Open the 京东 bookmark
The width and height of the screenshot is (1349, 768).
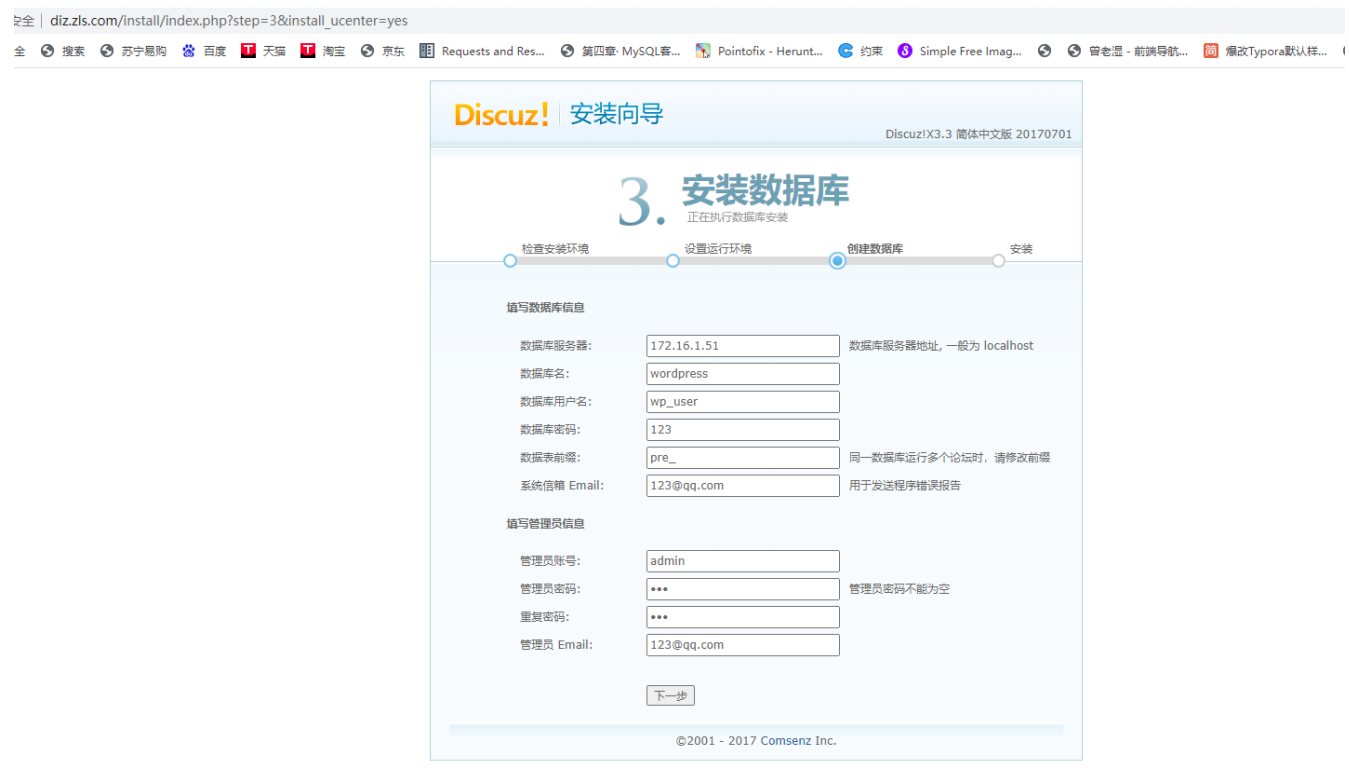point(382,51)
